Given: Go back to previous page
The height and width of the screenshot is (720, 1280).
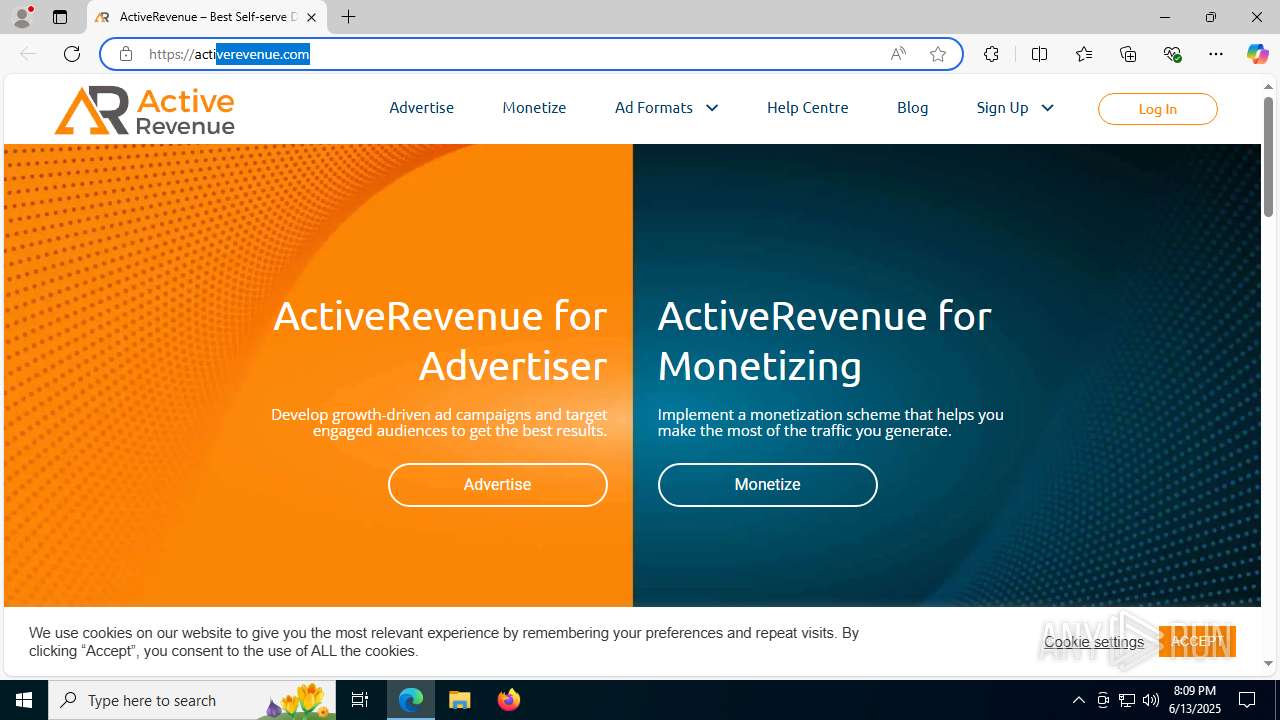Looking at the screenshot, I should coord(28,54).
